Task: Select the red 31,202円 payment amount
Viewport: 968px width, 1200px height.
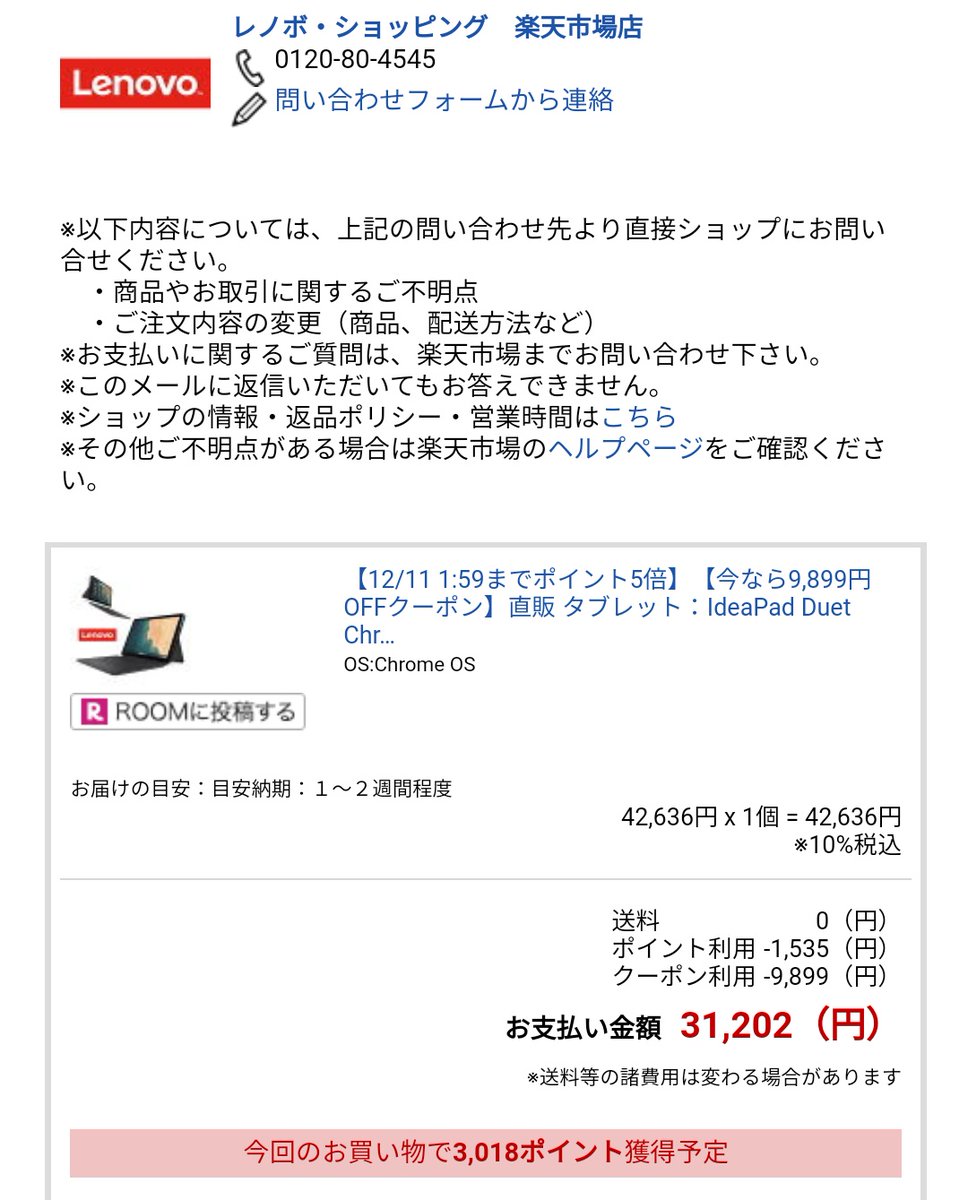Action: tap(782, 1025)
